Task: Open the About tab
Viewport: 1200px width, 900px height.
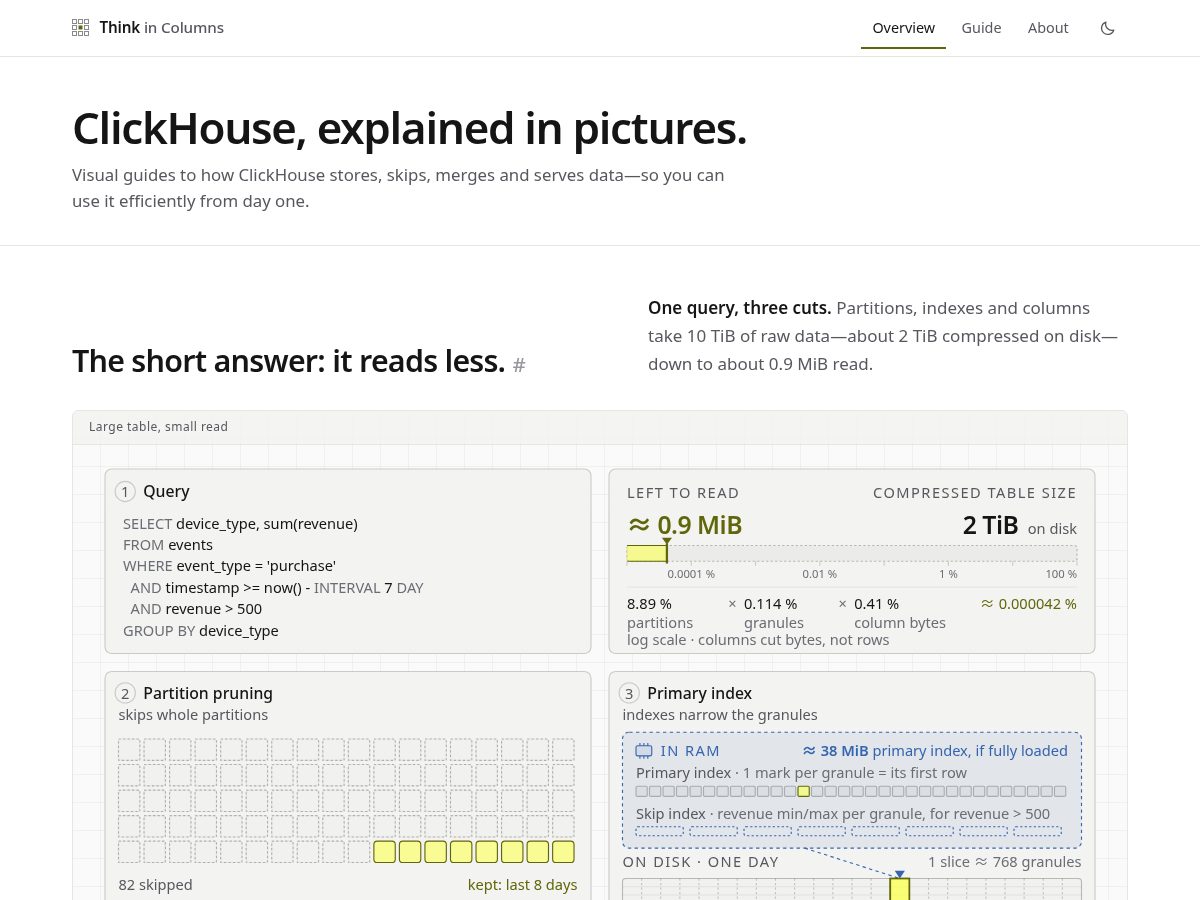Action: pos(1048,28)
